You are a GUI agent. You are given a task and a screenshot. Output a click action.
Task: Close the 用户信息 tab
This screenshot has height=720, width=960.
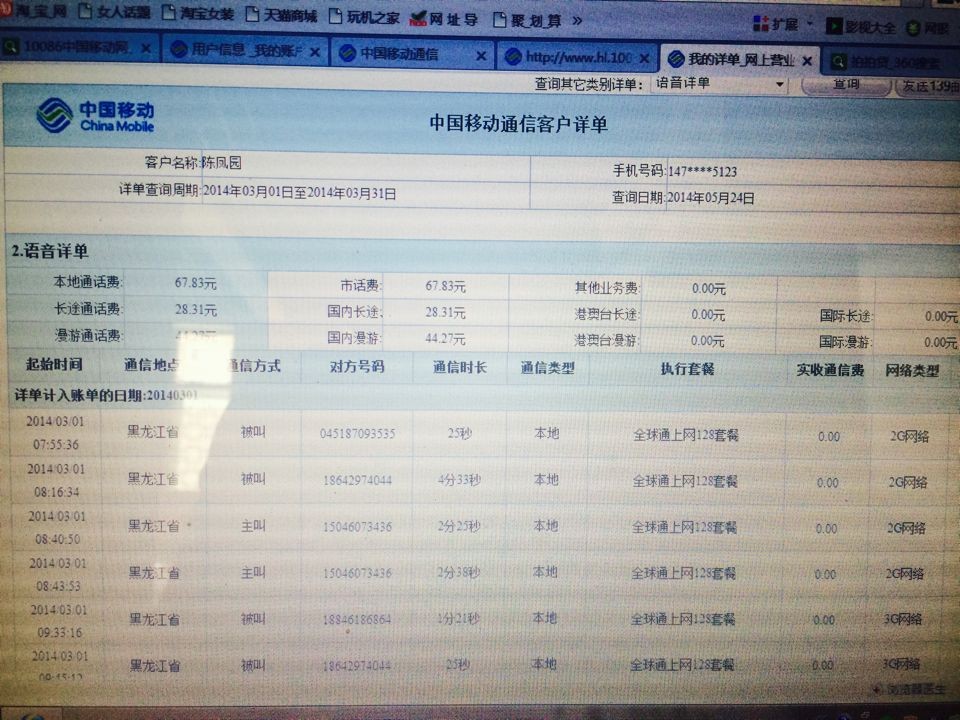(x=315, y=53)
